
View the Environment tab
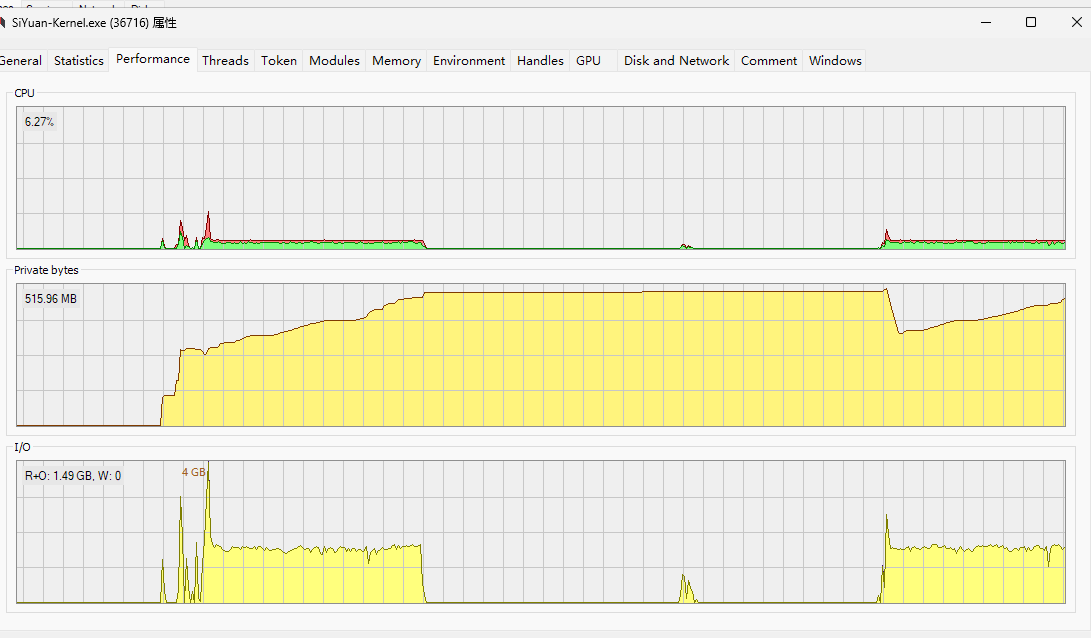coord(469,61)
